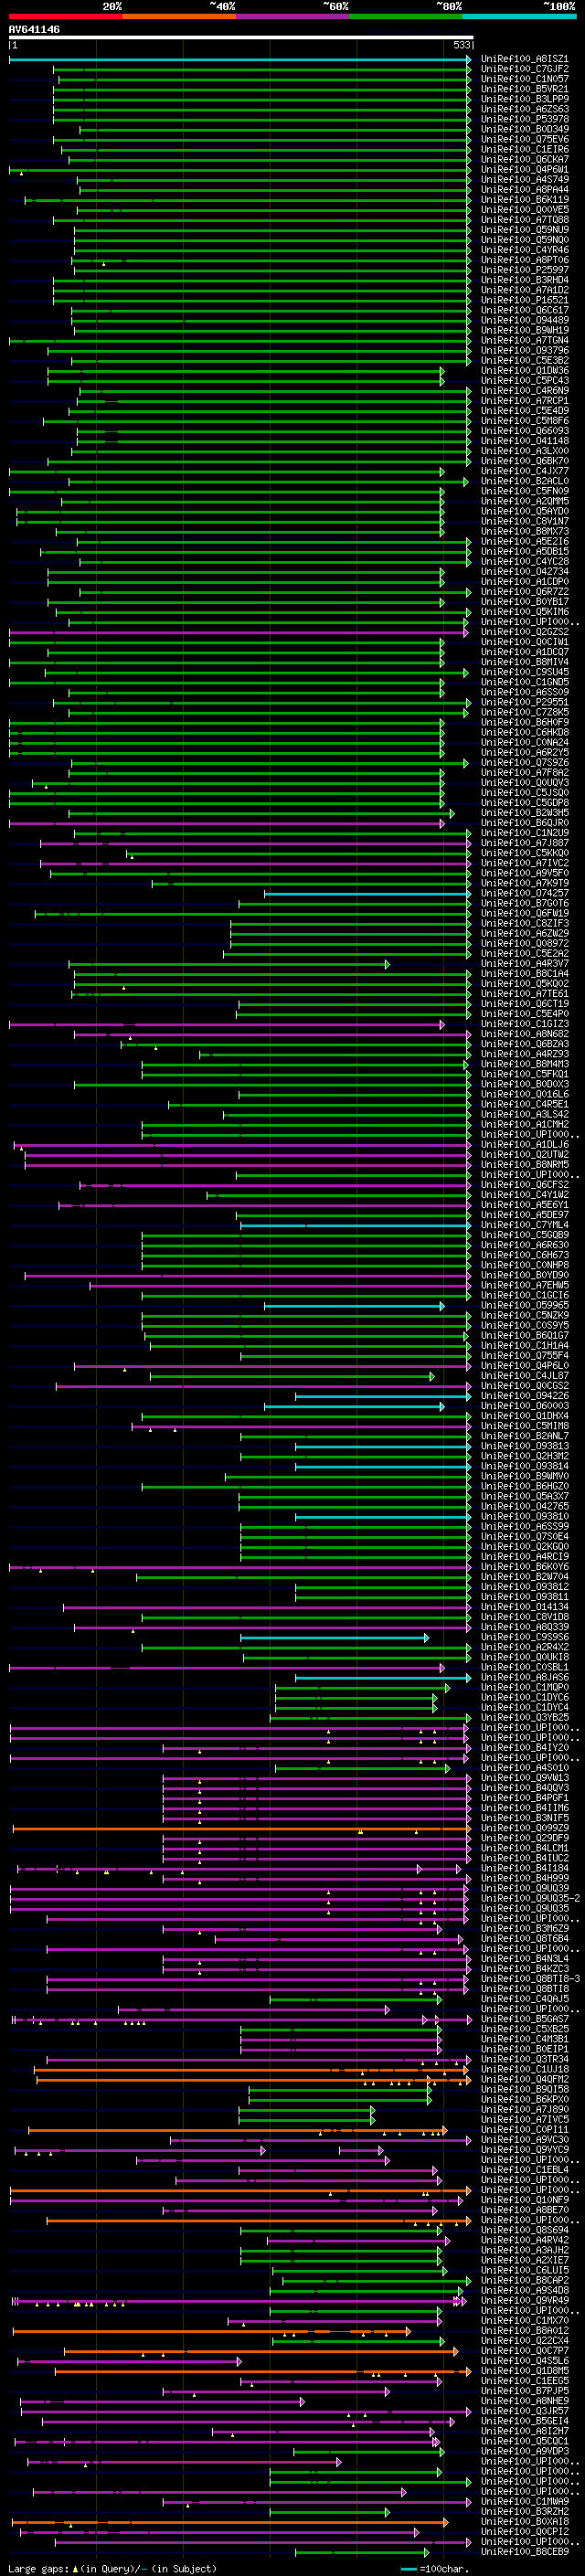The height and width of the screenshot is (2576, 585).
Task: Pick the UniRef100_B6H0F9 hit label
Action: (524, 722)
